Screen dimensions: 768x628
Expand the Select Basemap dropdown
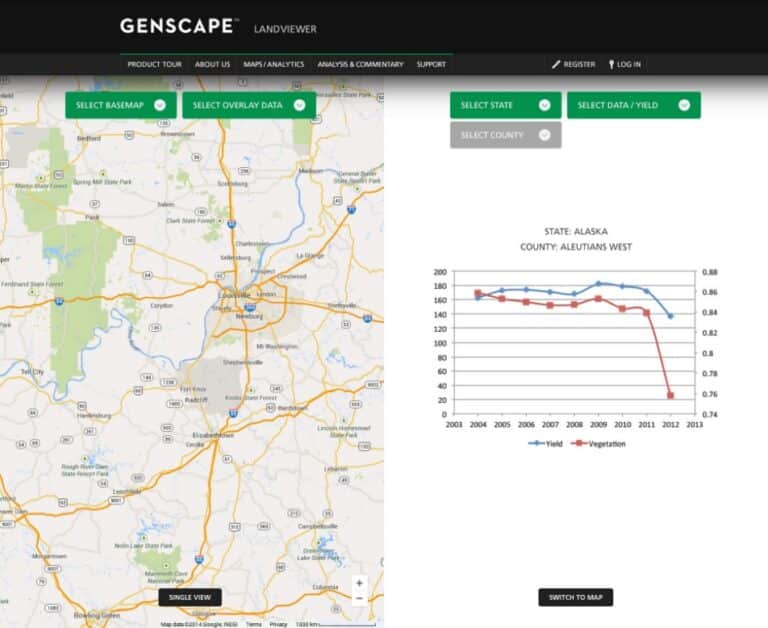click(x=121, y=105)
